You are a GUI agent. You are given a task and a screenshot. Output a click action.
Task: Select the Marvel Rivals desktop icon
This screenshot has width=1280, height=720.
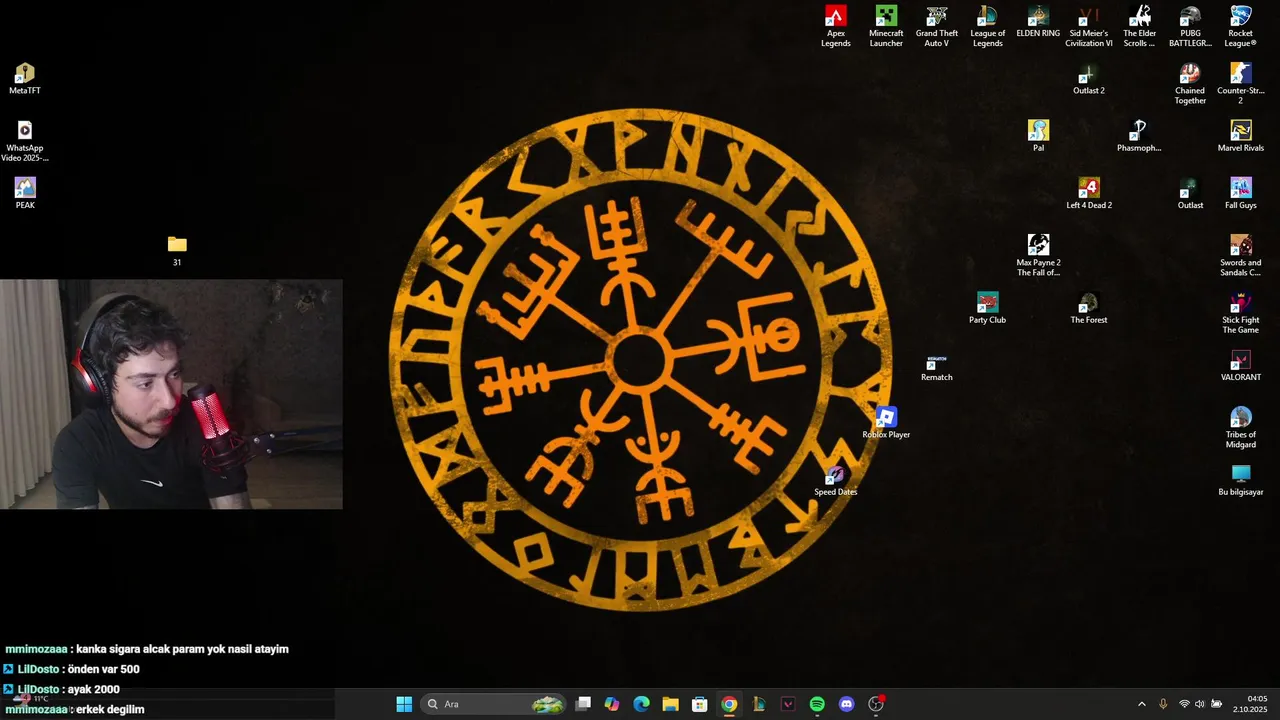point(1241,137)
